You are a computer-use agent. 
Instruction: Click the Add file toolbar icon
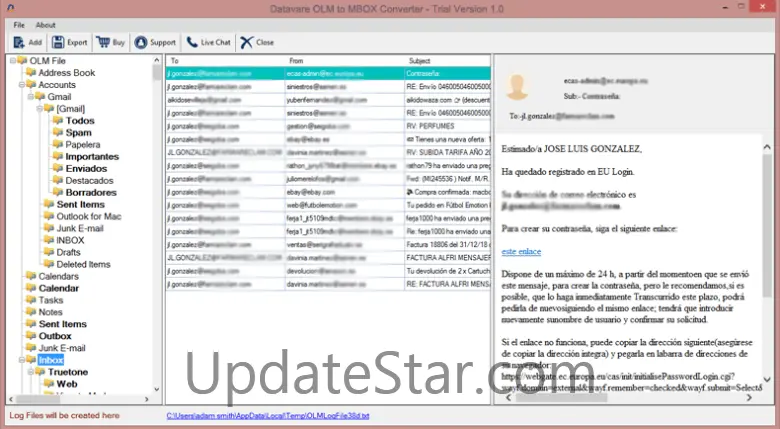(x=19, y=43)
